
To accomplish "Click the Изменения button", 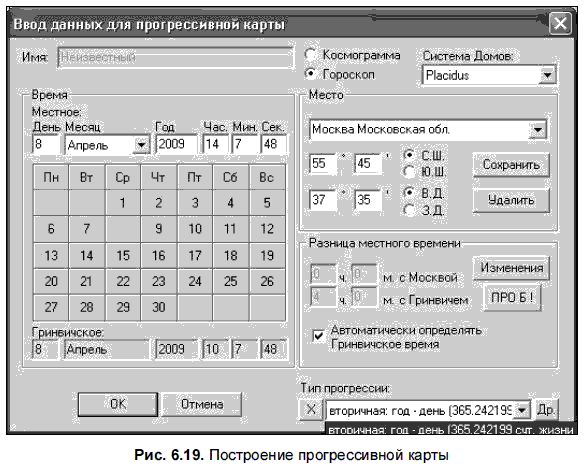I will [511, 268].
